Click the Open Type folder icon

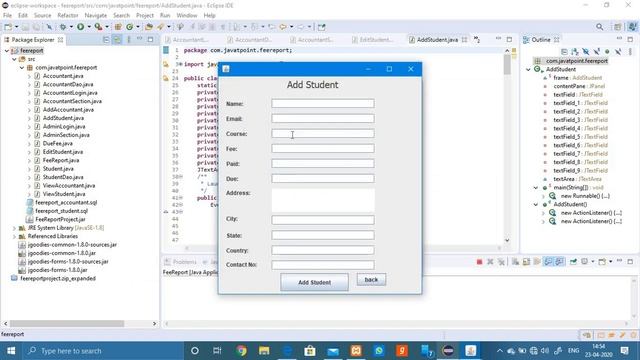[x=149, y=27]
